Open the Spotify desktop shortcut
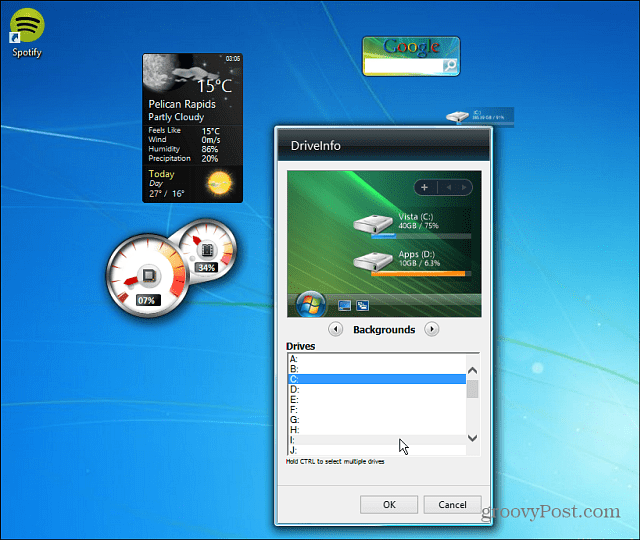 [x=27, y=33]
